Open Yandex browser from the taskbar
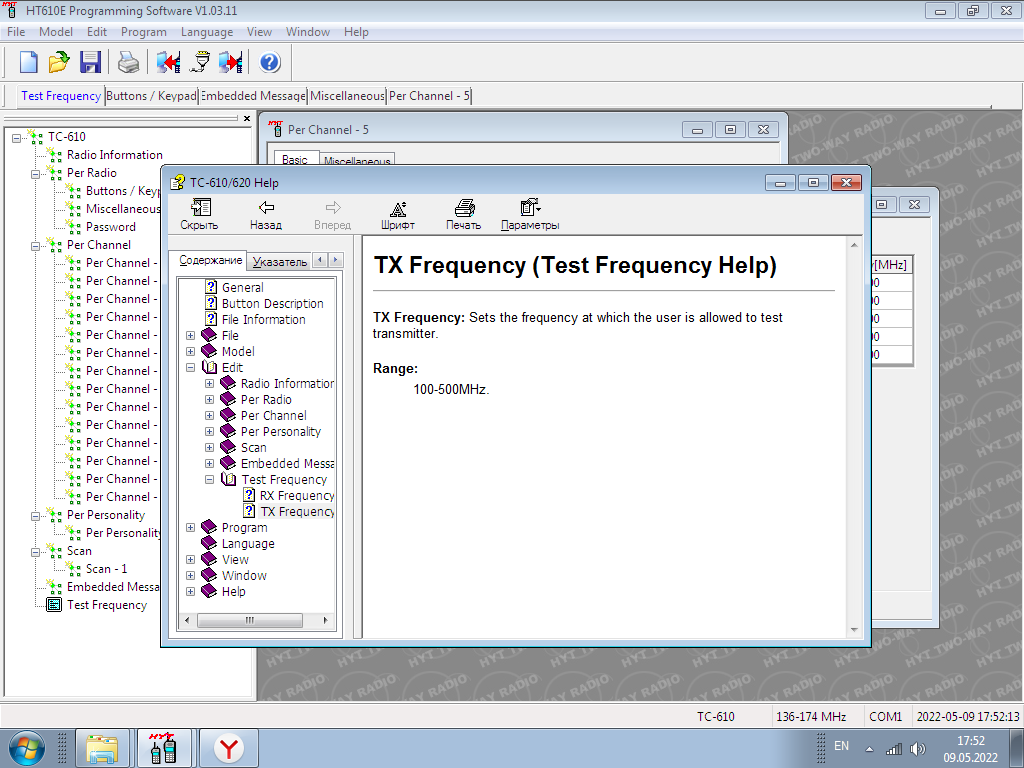 [x=229, y=748]
